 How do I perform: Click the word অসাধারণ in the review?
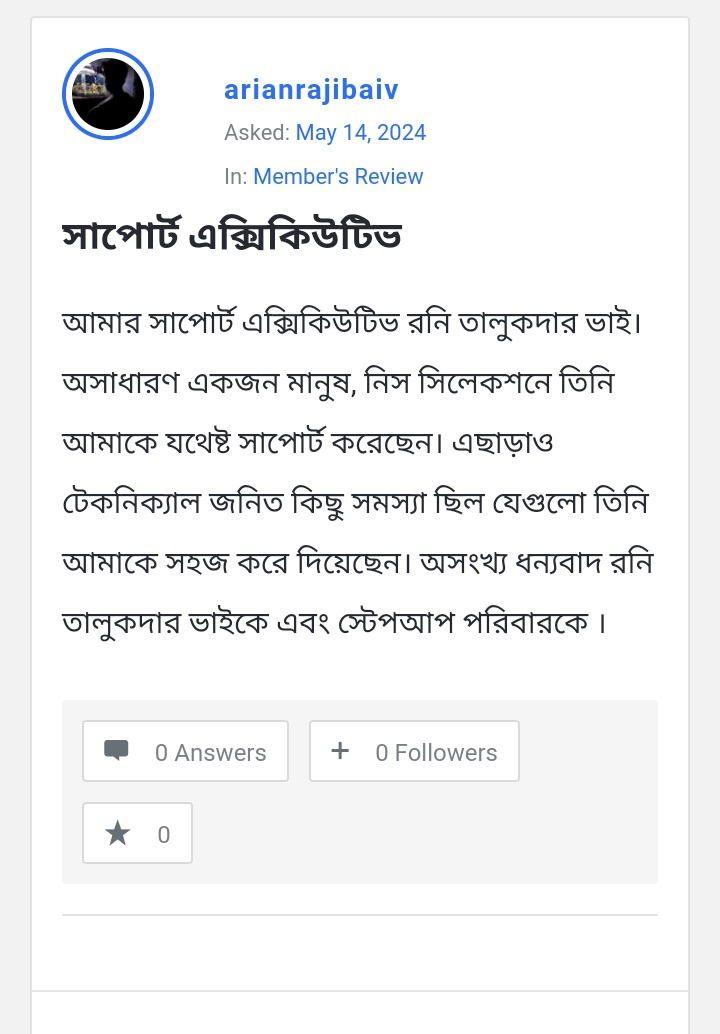(120, 384)
